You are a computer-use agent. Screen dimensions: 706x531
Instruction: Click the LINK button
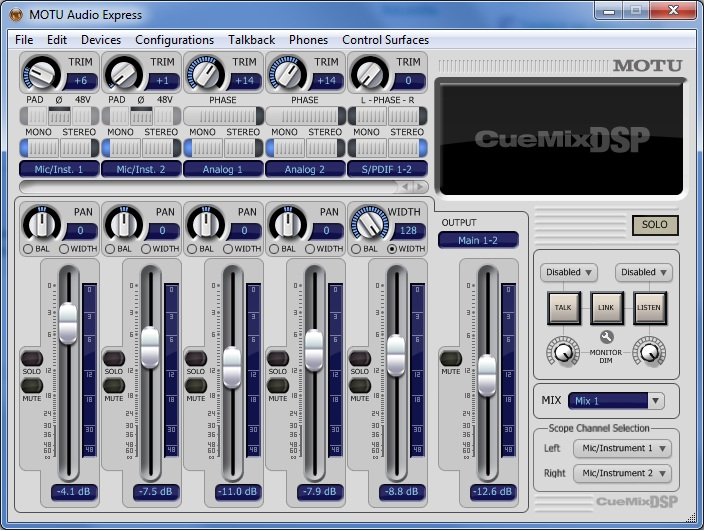tap(606, 308)
